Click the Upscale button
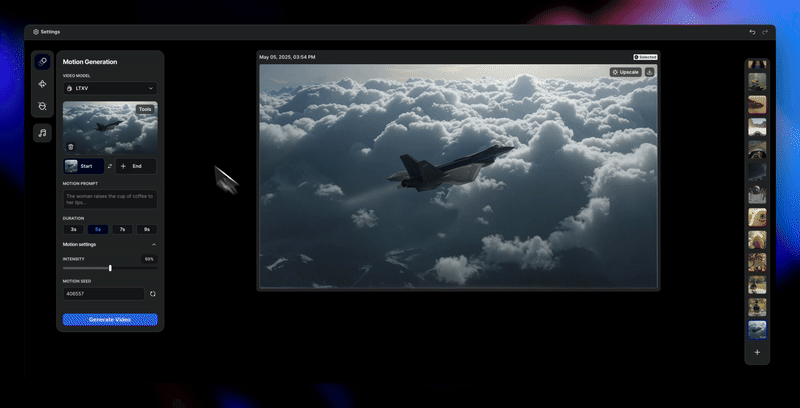 [x=626, y=72]
